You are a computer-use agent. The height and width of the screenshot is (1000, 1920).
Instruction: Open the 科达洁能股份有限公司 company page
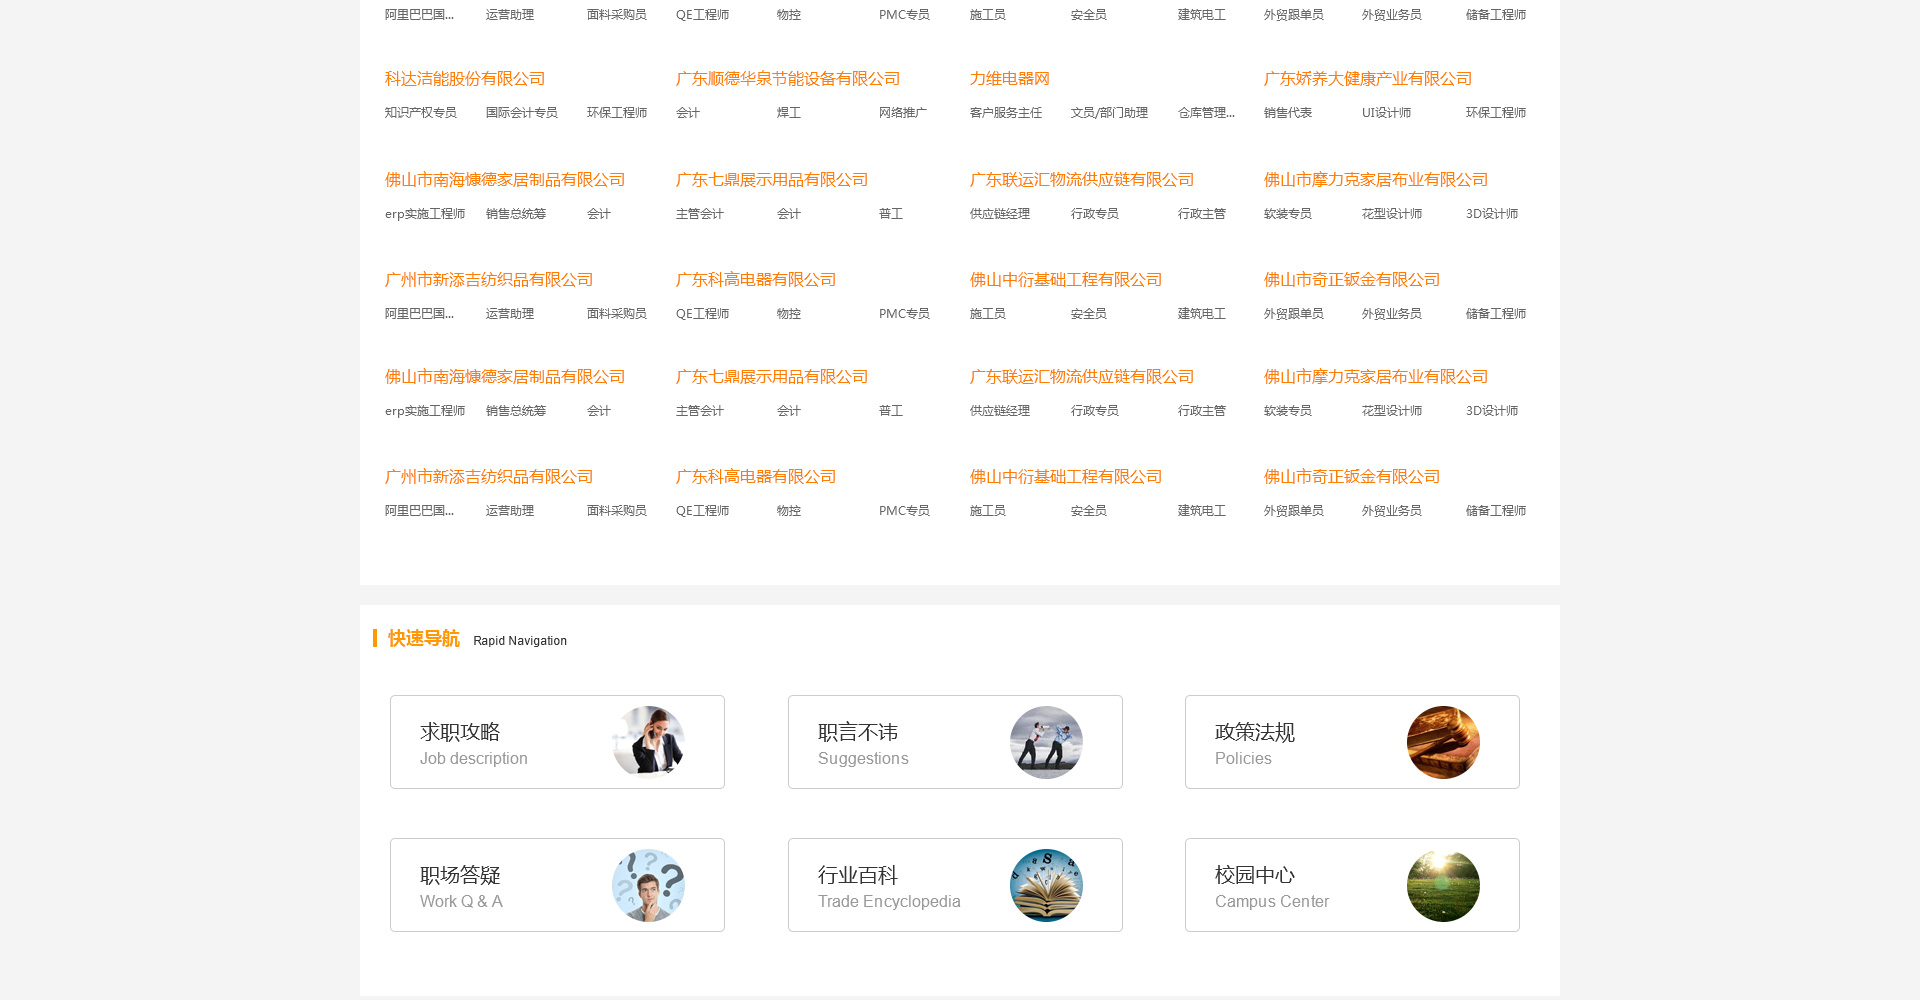tap(465, 79)
